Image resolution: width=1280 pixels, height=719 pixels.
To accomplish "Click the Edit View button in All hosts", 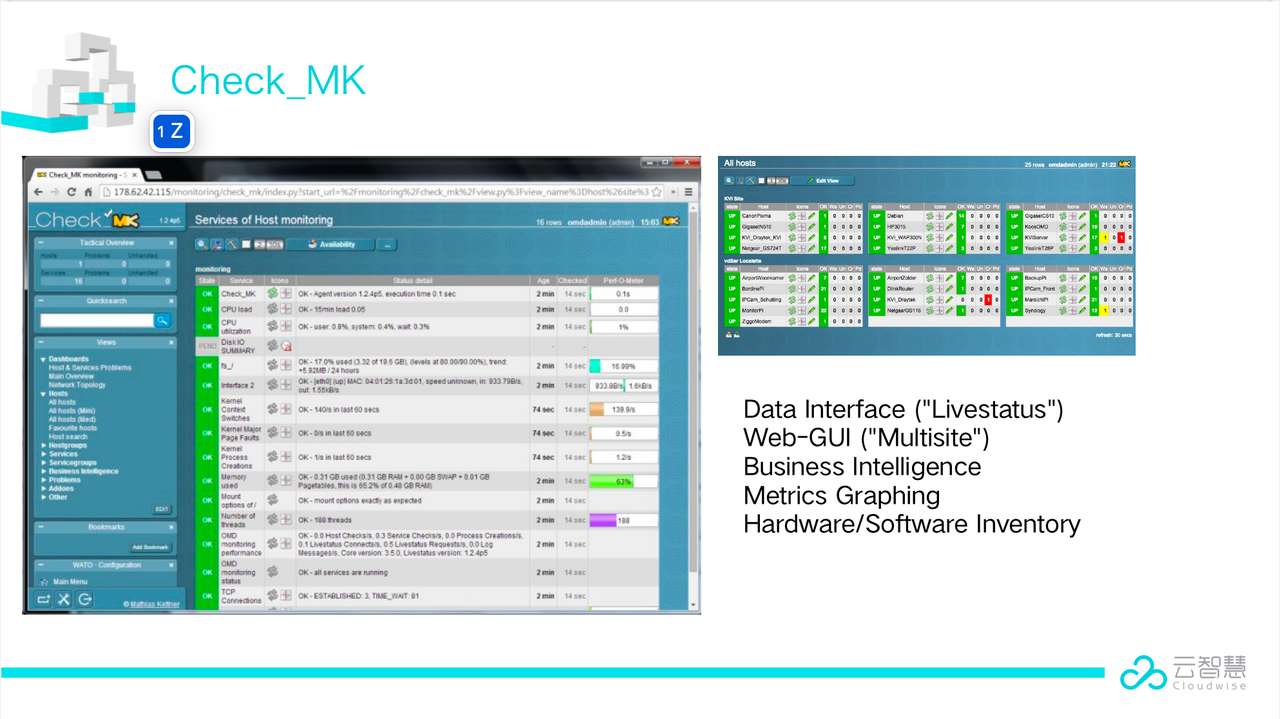I will tap(823, 181).
